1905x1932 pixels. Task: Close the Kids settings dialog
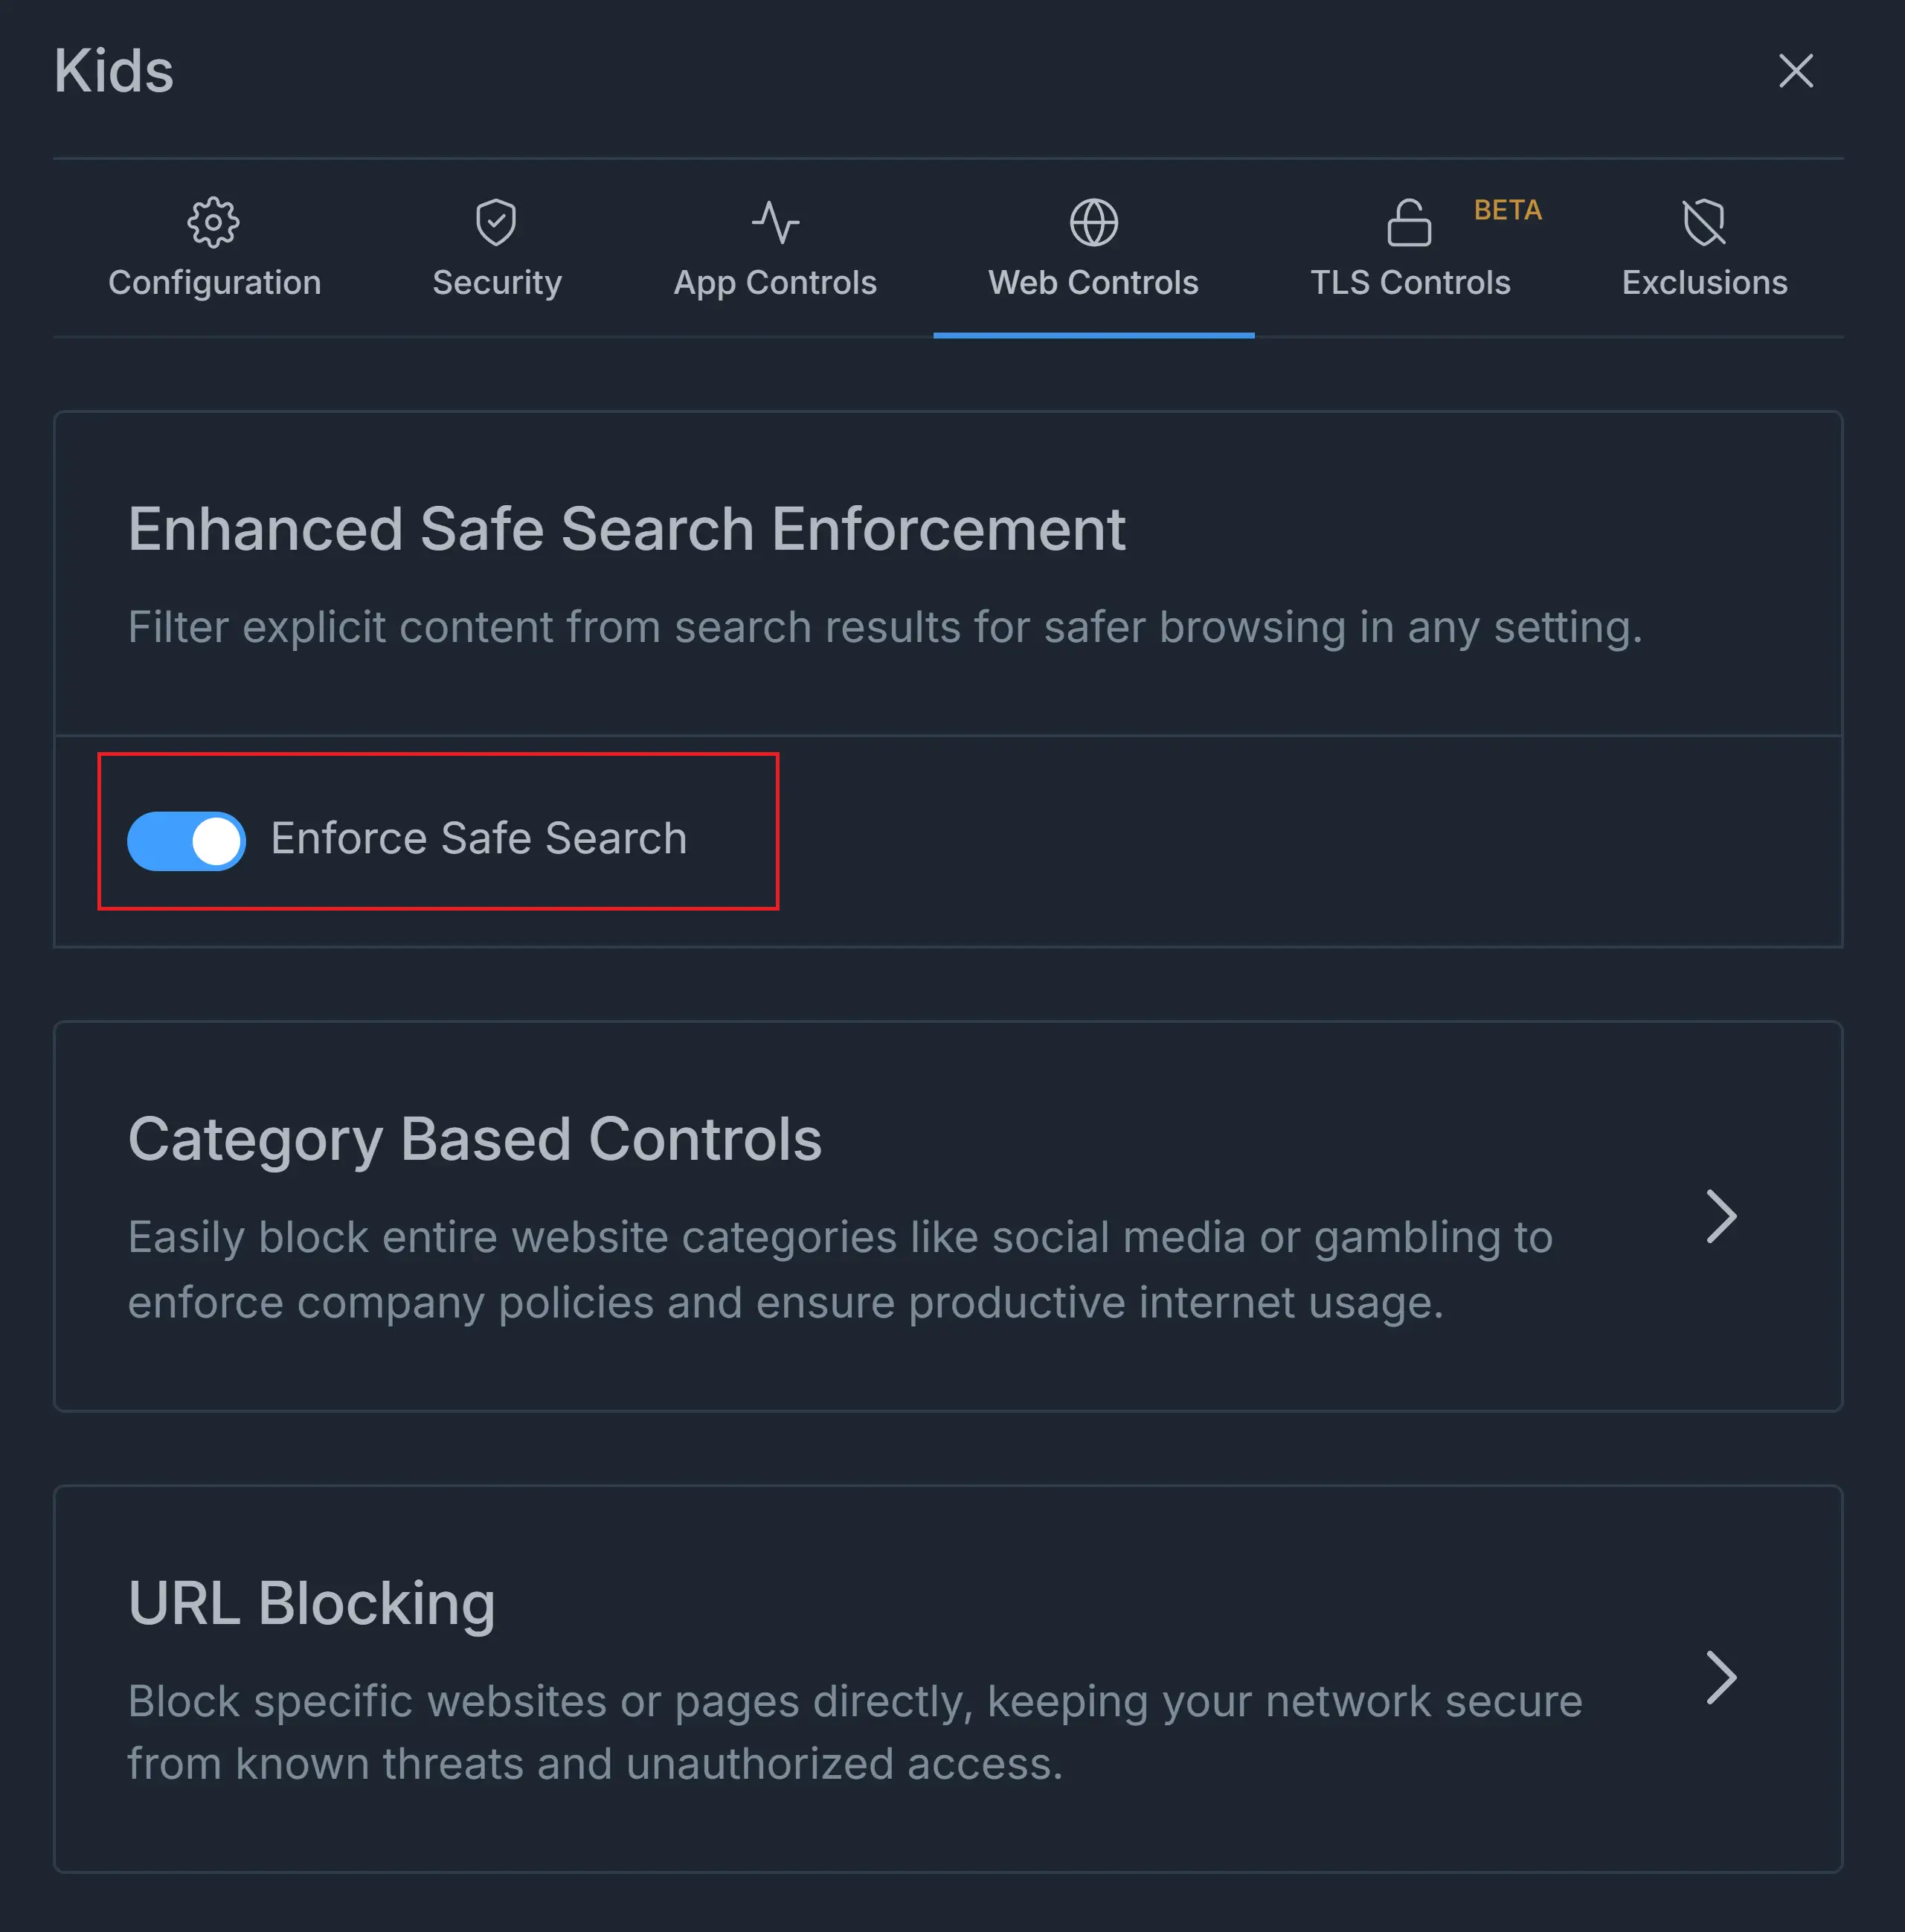pyautogui.click(x=1795, y=71)
